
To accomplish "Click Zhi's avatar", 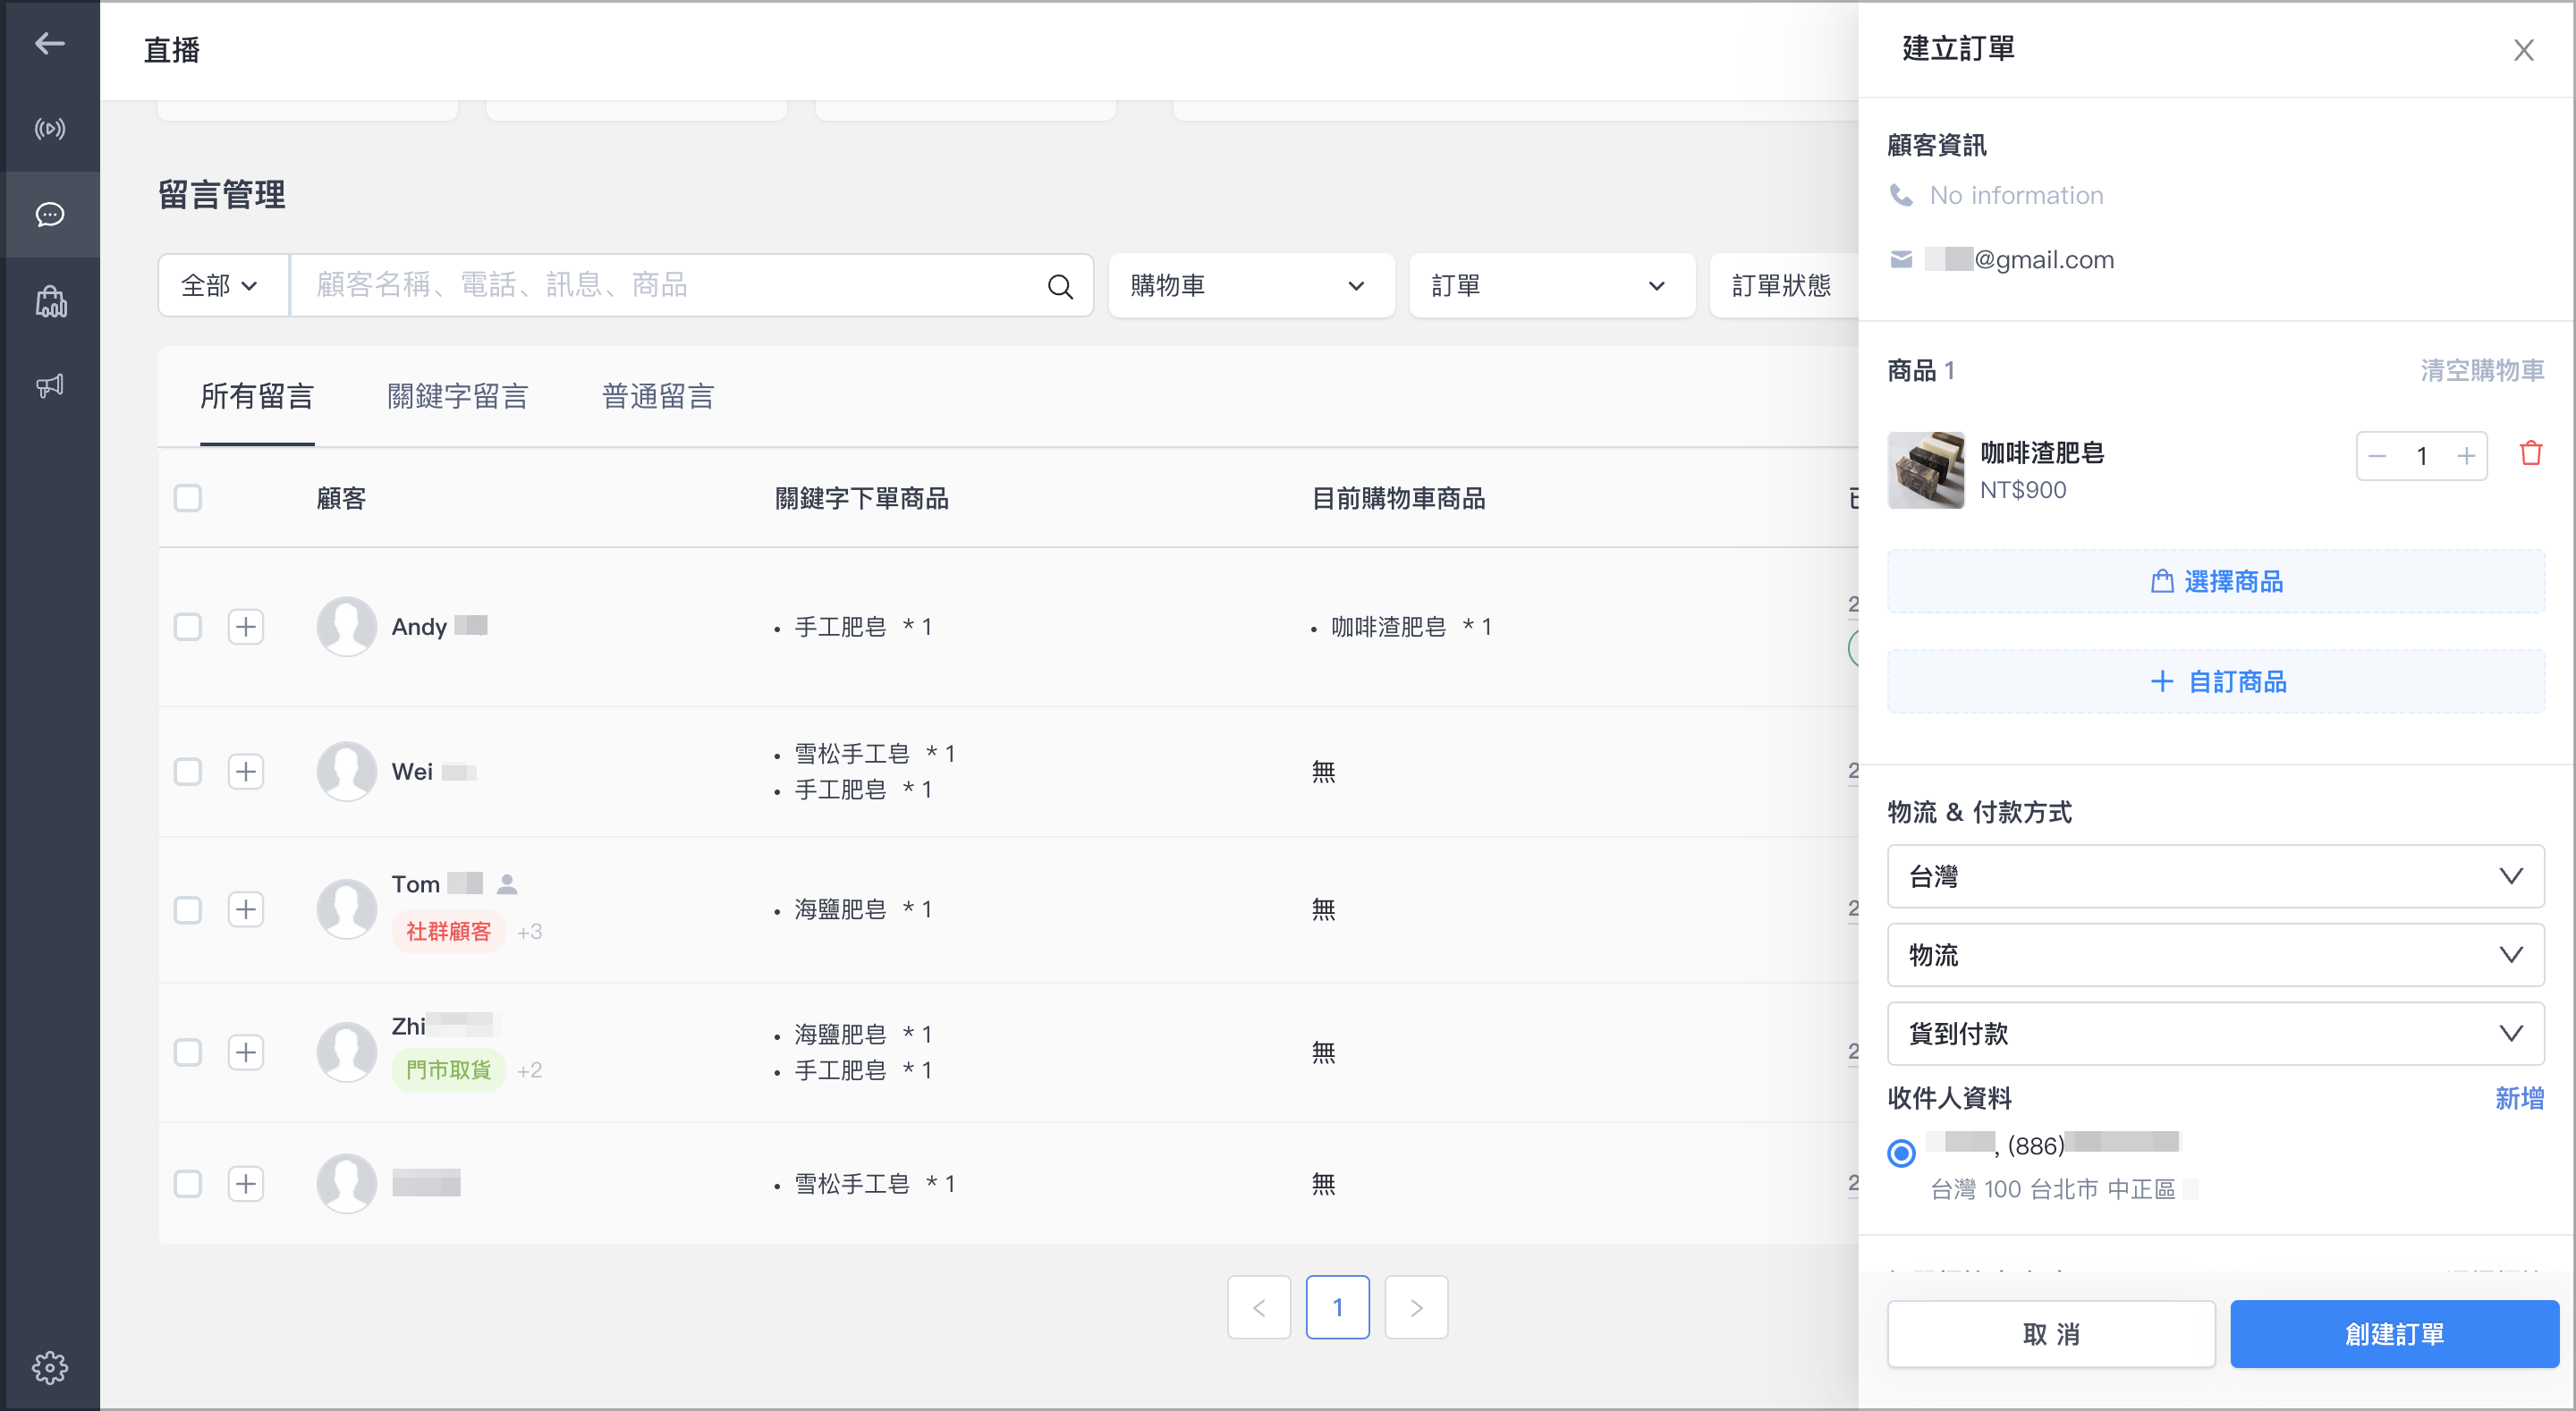I will coord(346,1052).
